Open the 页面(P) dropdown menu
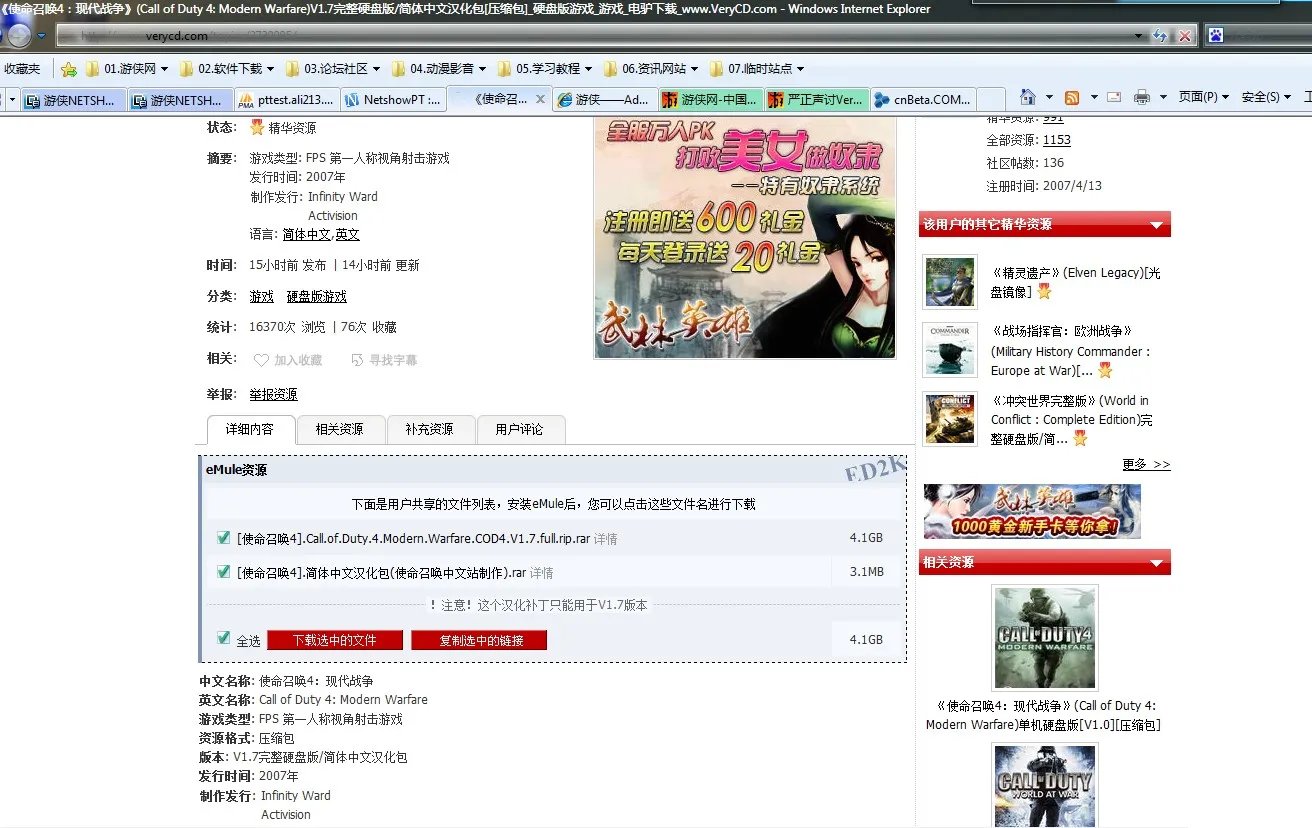The width and height of the screenshot is (1312, 828). tap(1198, 97)
